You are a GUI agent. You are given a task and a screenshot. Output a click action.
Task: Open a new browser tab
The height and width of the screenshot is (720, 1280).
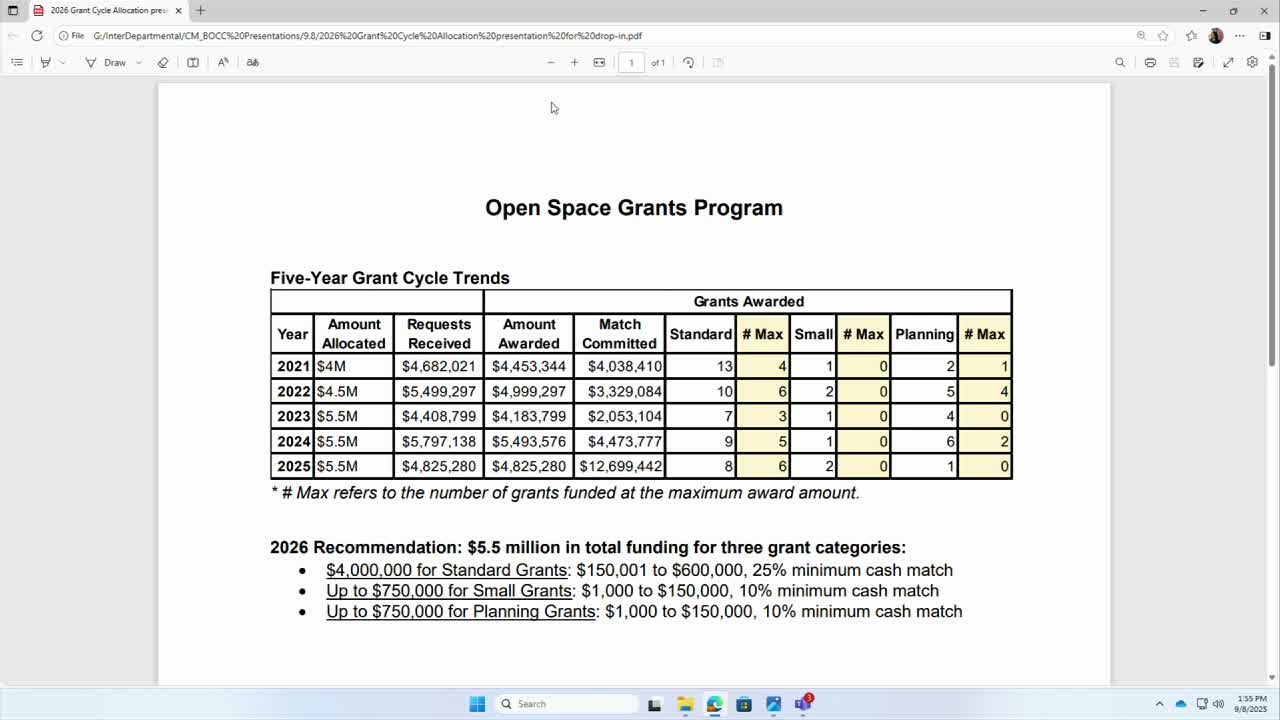(198, 11)
